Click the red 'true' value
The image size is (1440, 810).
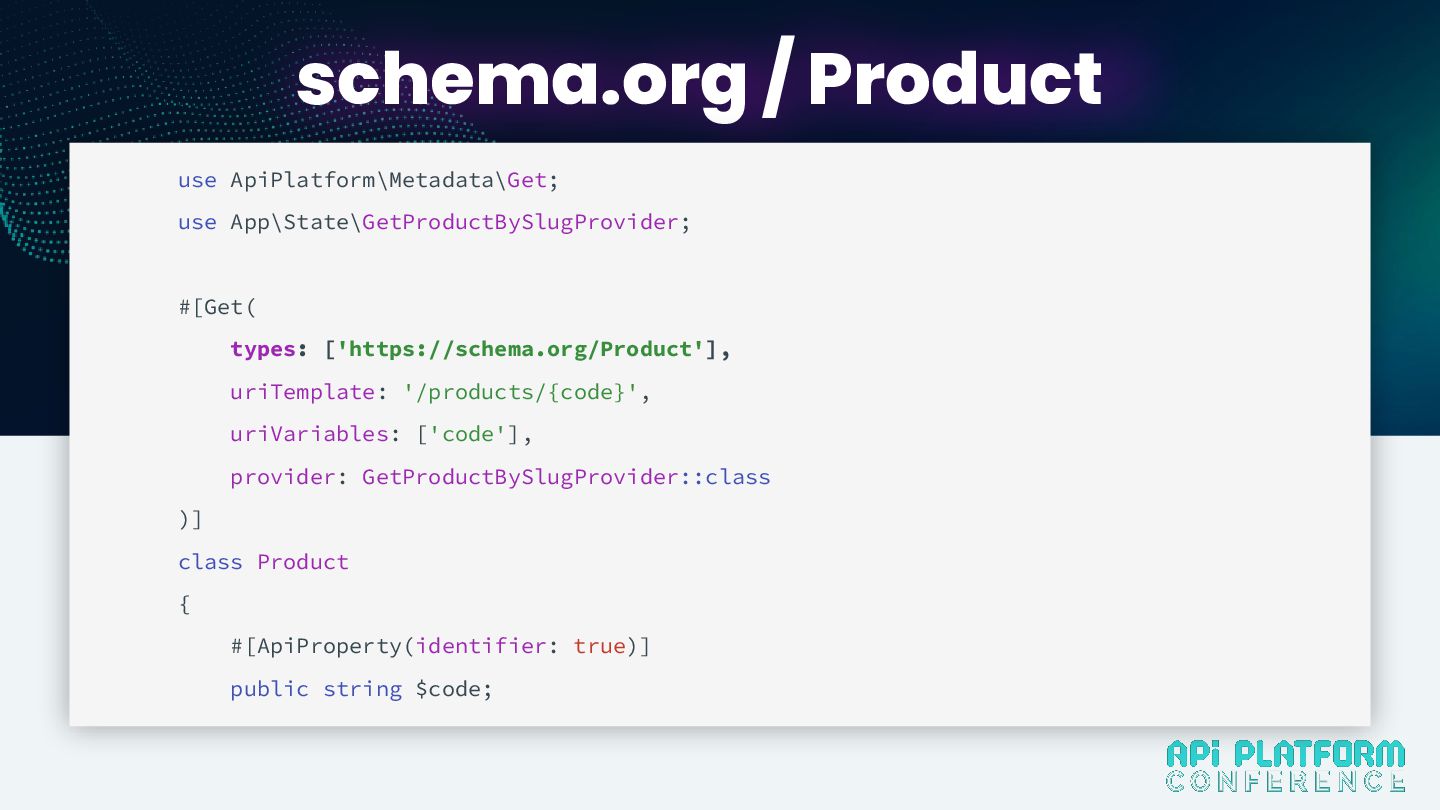[x=600, y=646]
